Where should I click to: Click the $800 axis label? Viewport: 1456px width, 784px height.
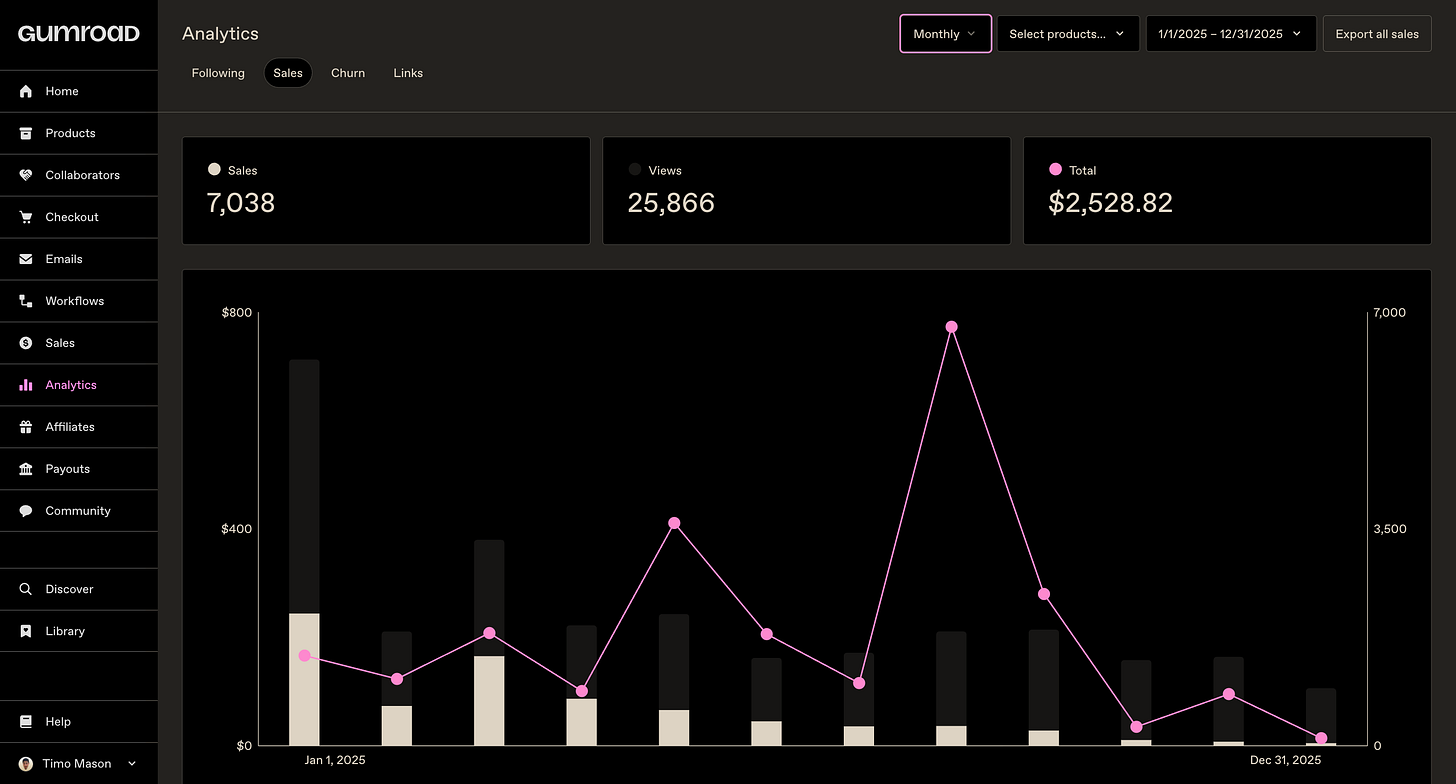click(x=237, y=313)
